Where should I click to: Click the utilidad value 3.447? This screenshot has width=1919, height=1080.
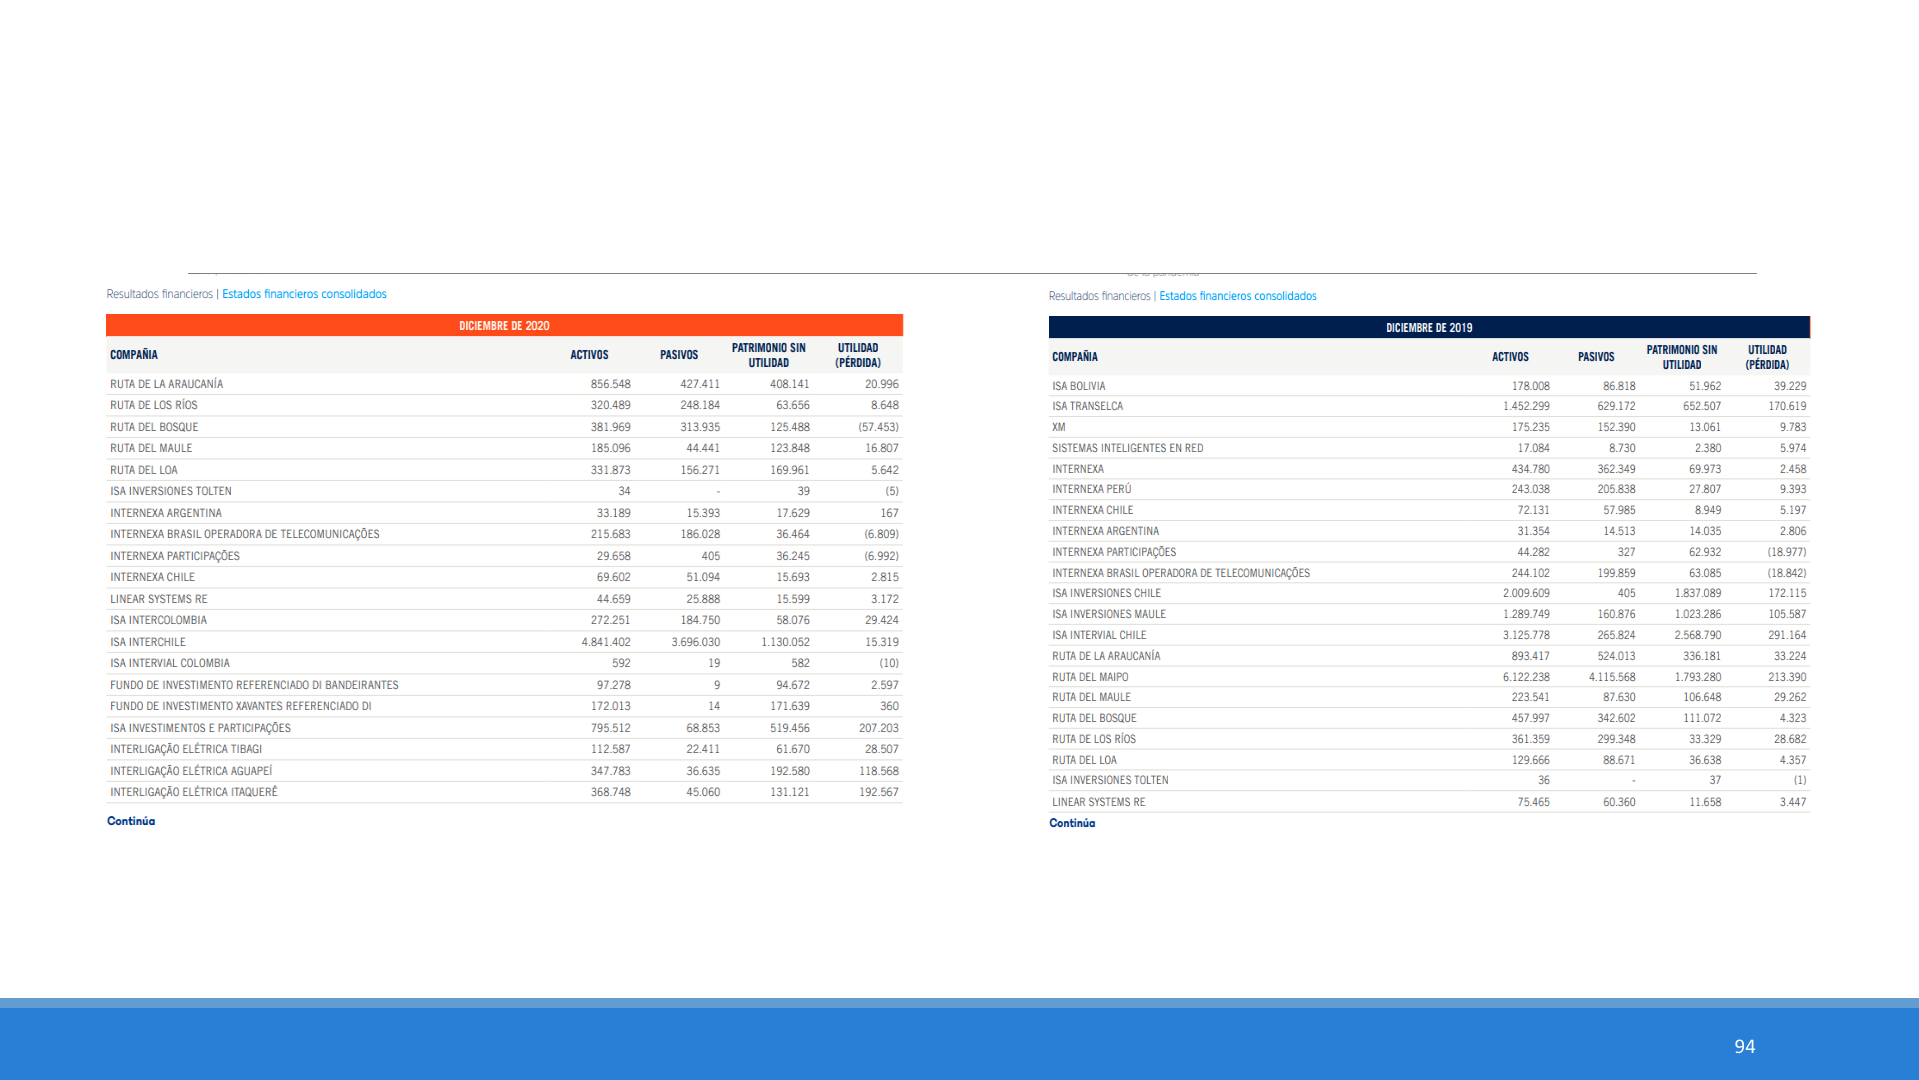point(1793,802)
